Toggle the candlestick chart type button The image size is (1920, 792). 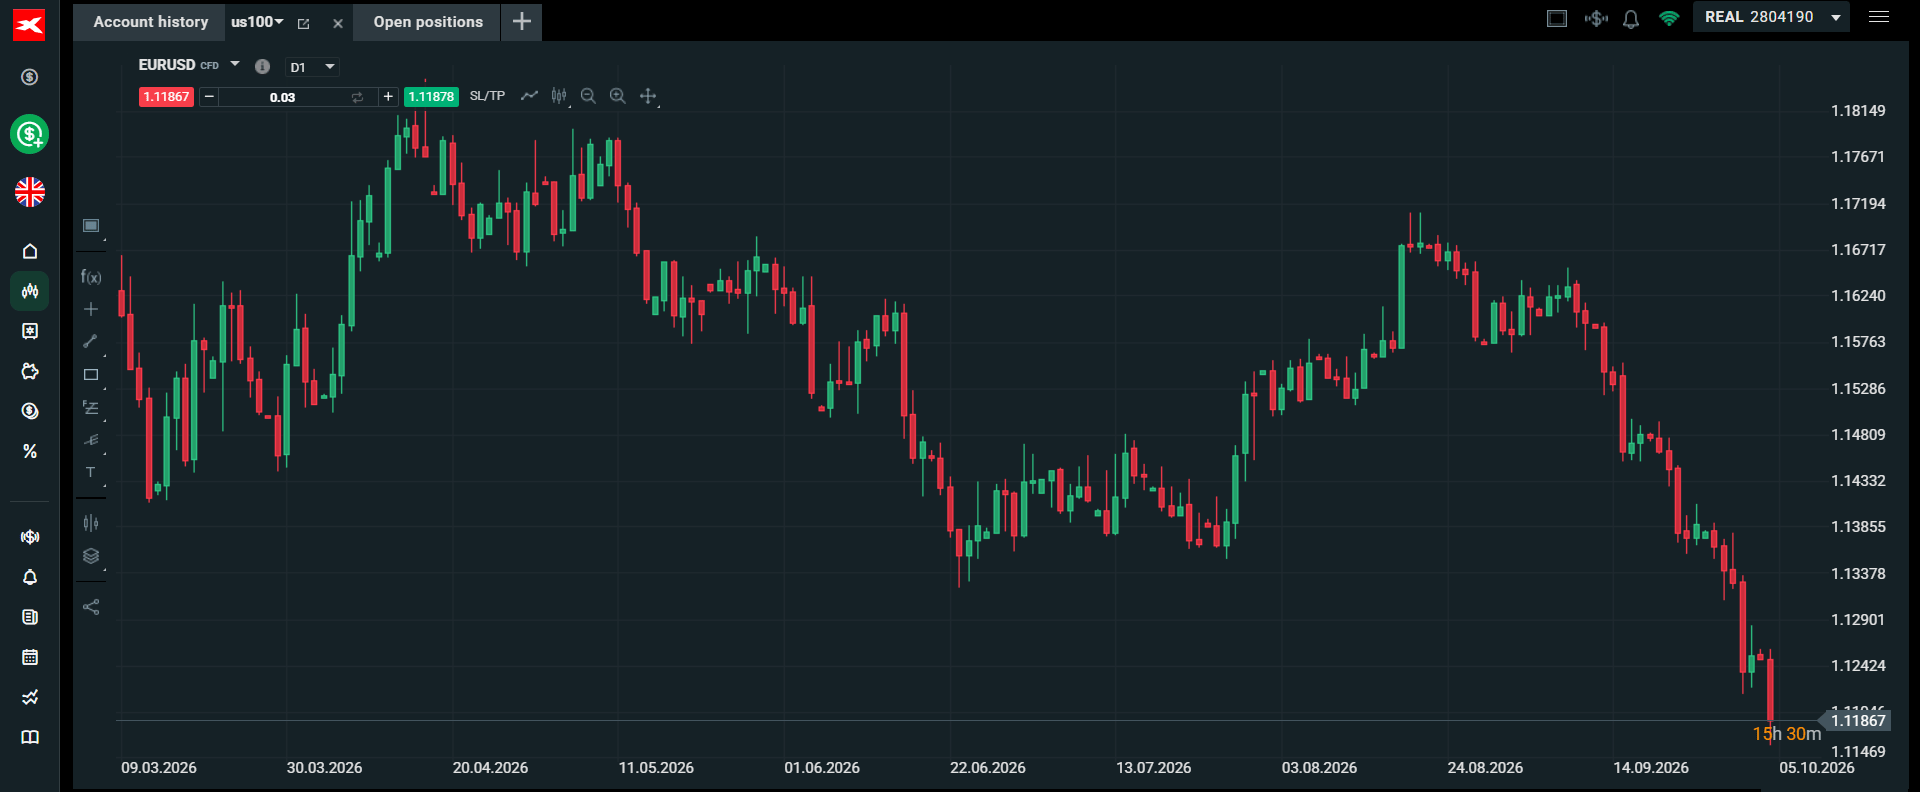click(x=559, y=96)
